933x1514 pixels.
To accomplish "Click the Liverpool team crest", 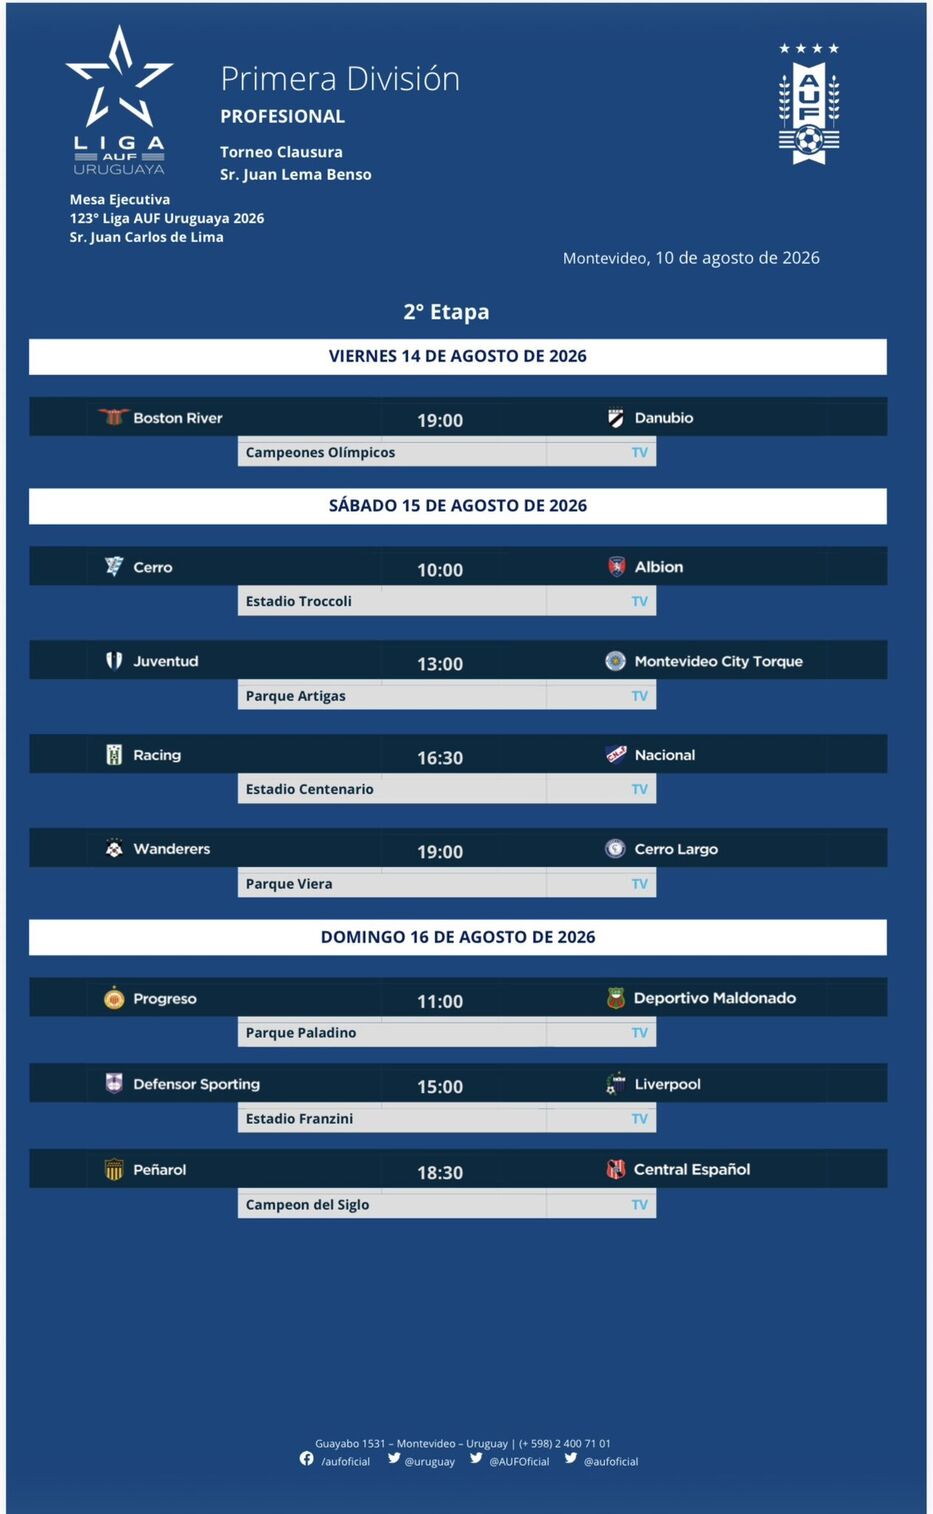I will 615,1084.
